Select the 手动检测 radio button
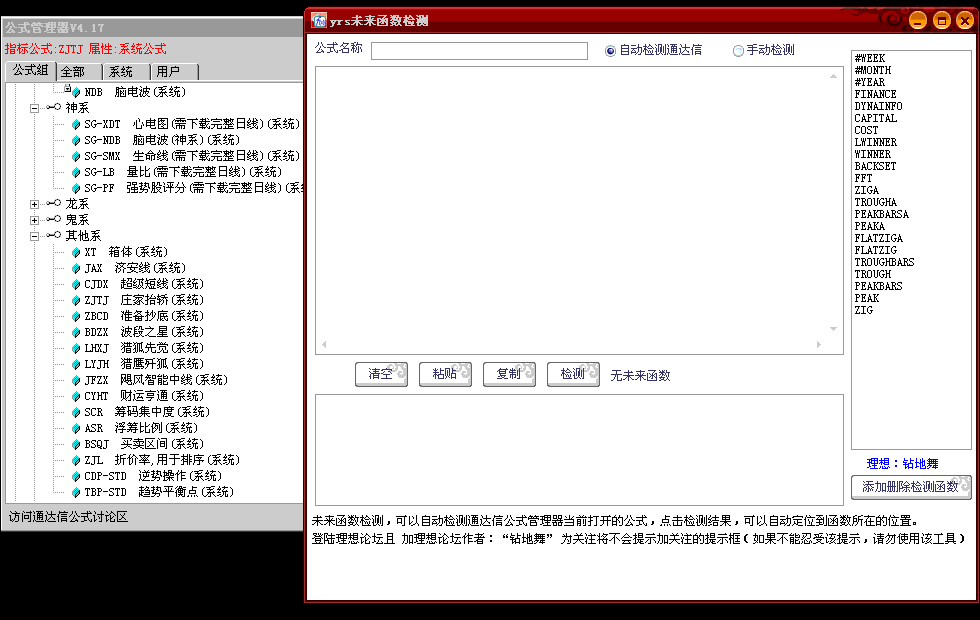The height and width of the screenshot is (620, 980). (738, 50)
